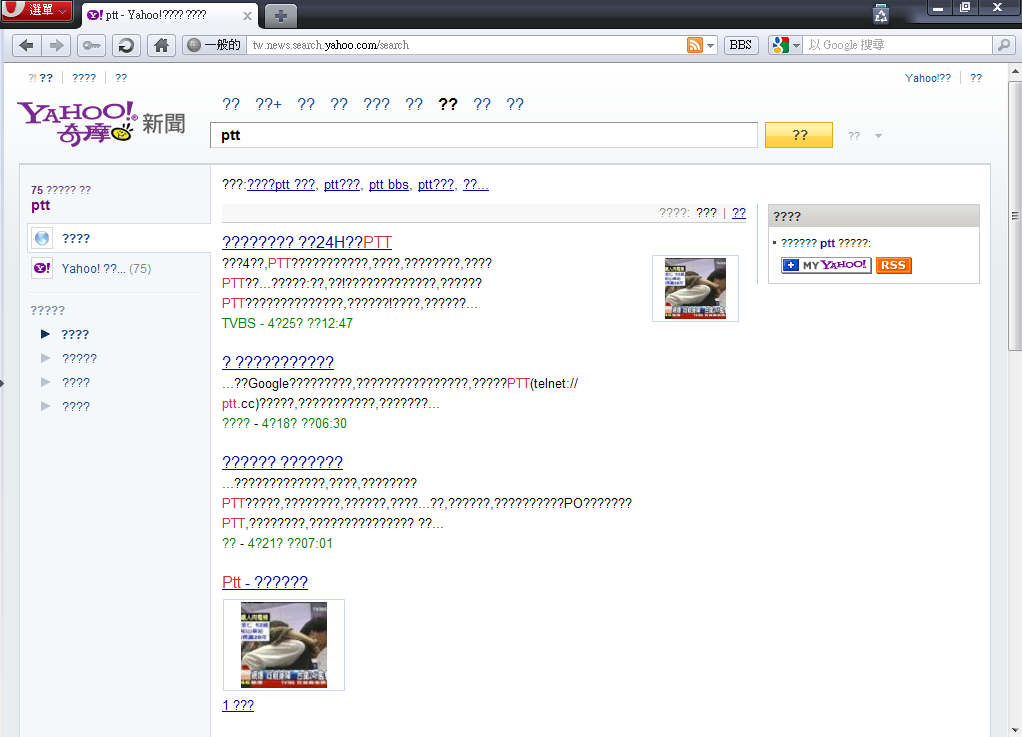Minimize the Opera window
Image resolution: width=1022 pixels, height=737 pixels.
[939, 8]
